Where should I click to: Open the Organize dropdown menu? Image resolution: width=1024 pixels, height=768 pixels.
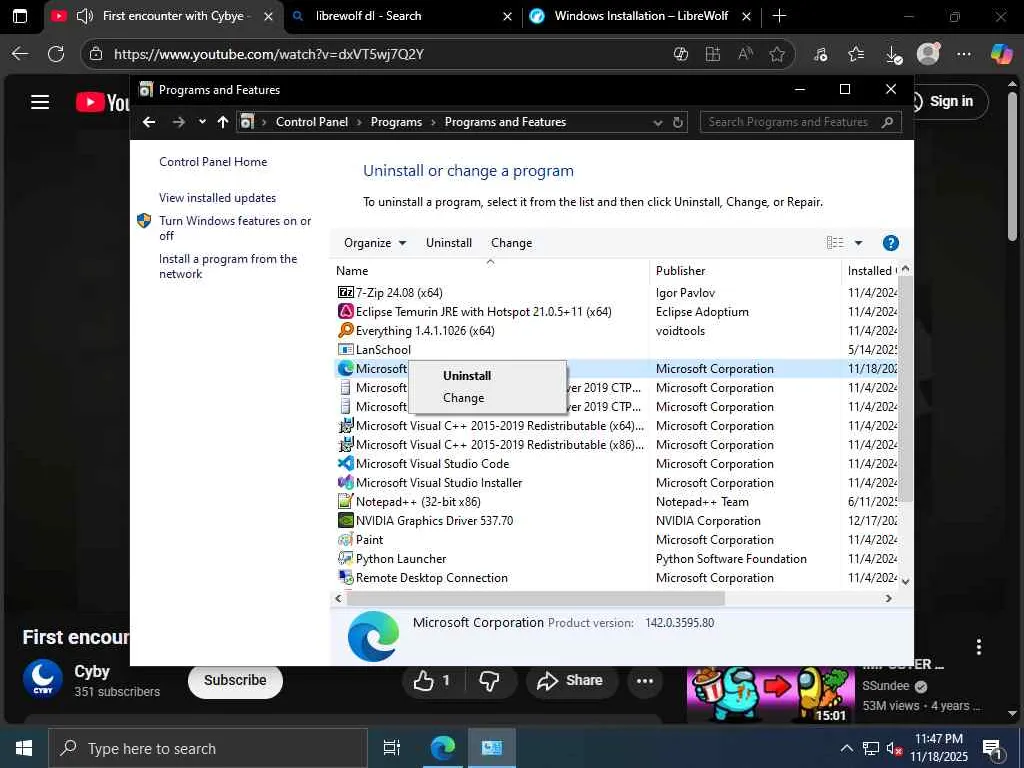coord(375,243)
